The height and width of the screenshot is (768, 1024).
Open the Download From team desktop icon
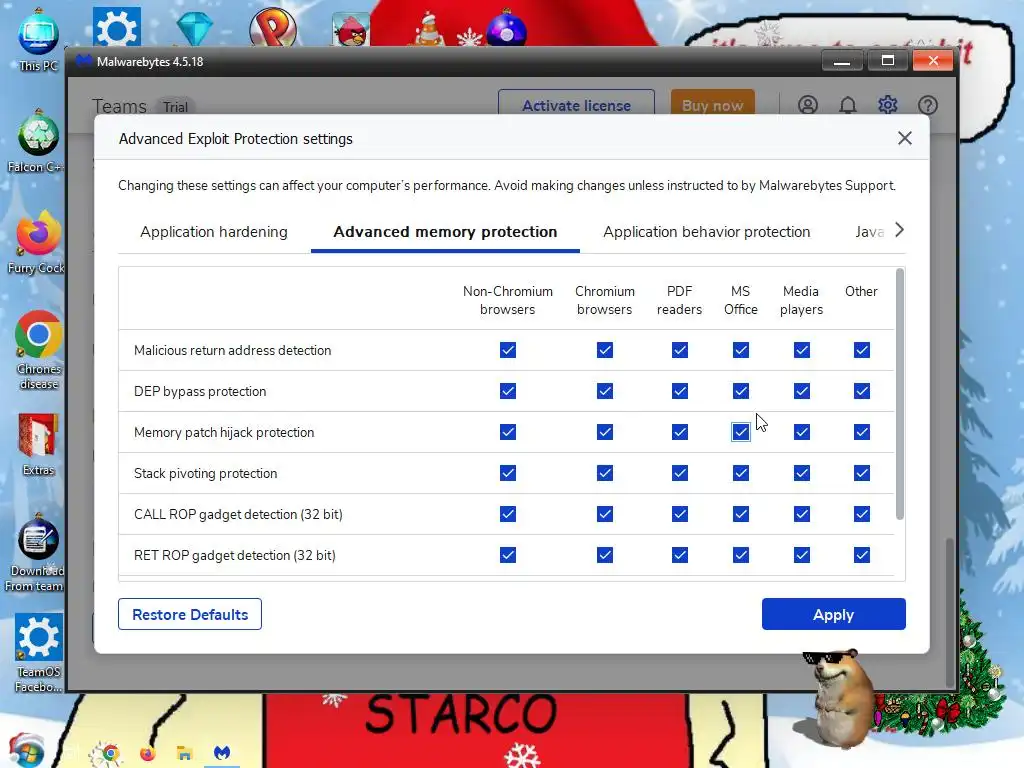(38, 554)
